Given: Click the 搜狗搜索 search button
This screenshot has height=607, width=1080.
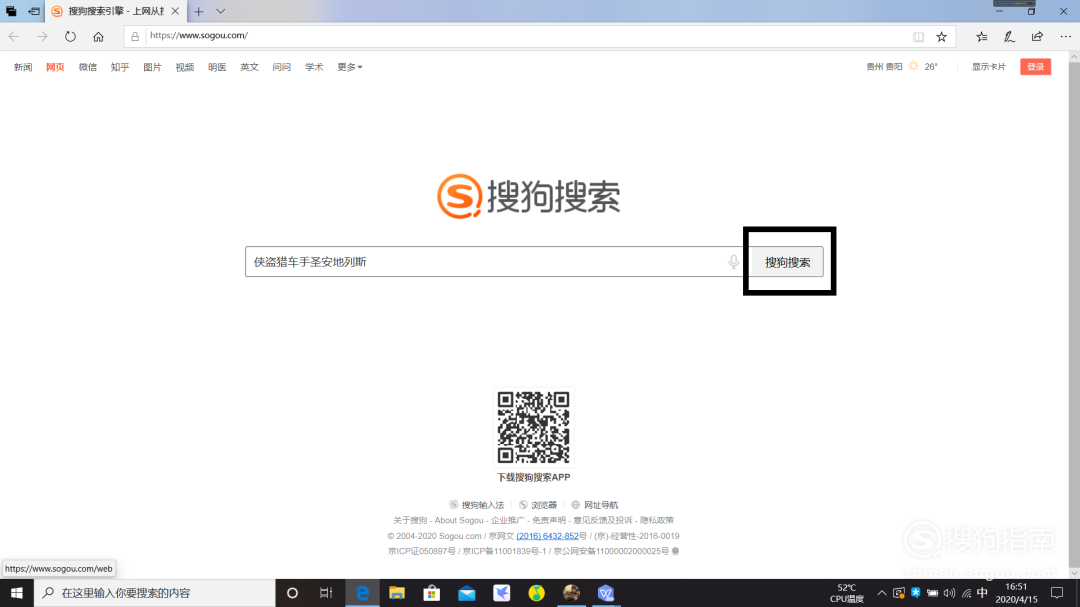Looking at the screenshot, I should [787, 262].
